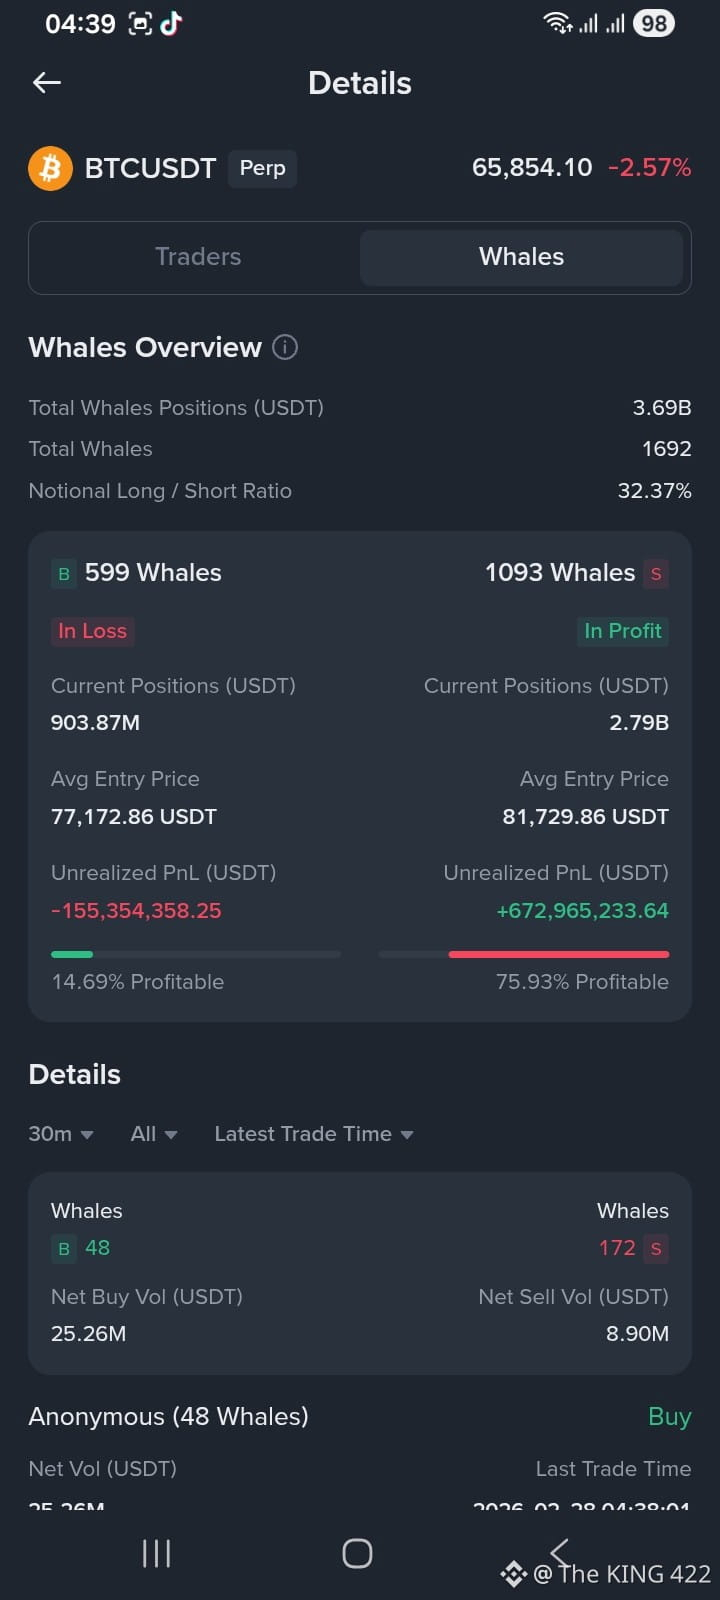
Task: Tap the green B badge beside 599 Whales
Action: pyautogui.click(x=64, y=574)
